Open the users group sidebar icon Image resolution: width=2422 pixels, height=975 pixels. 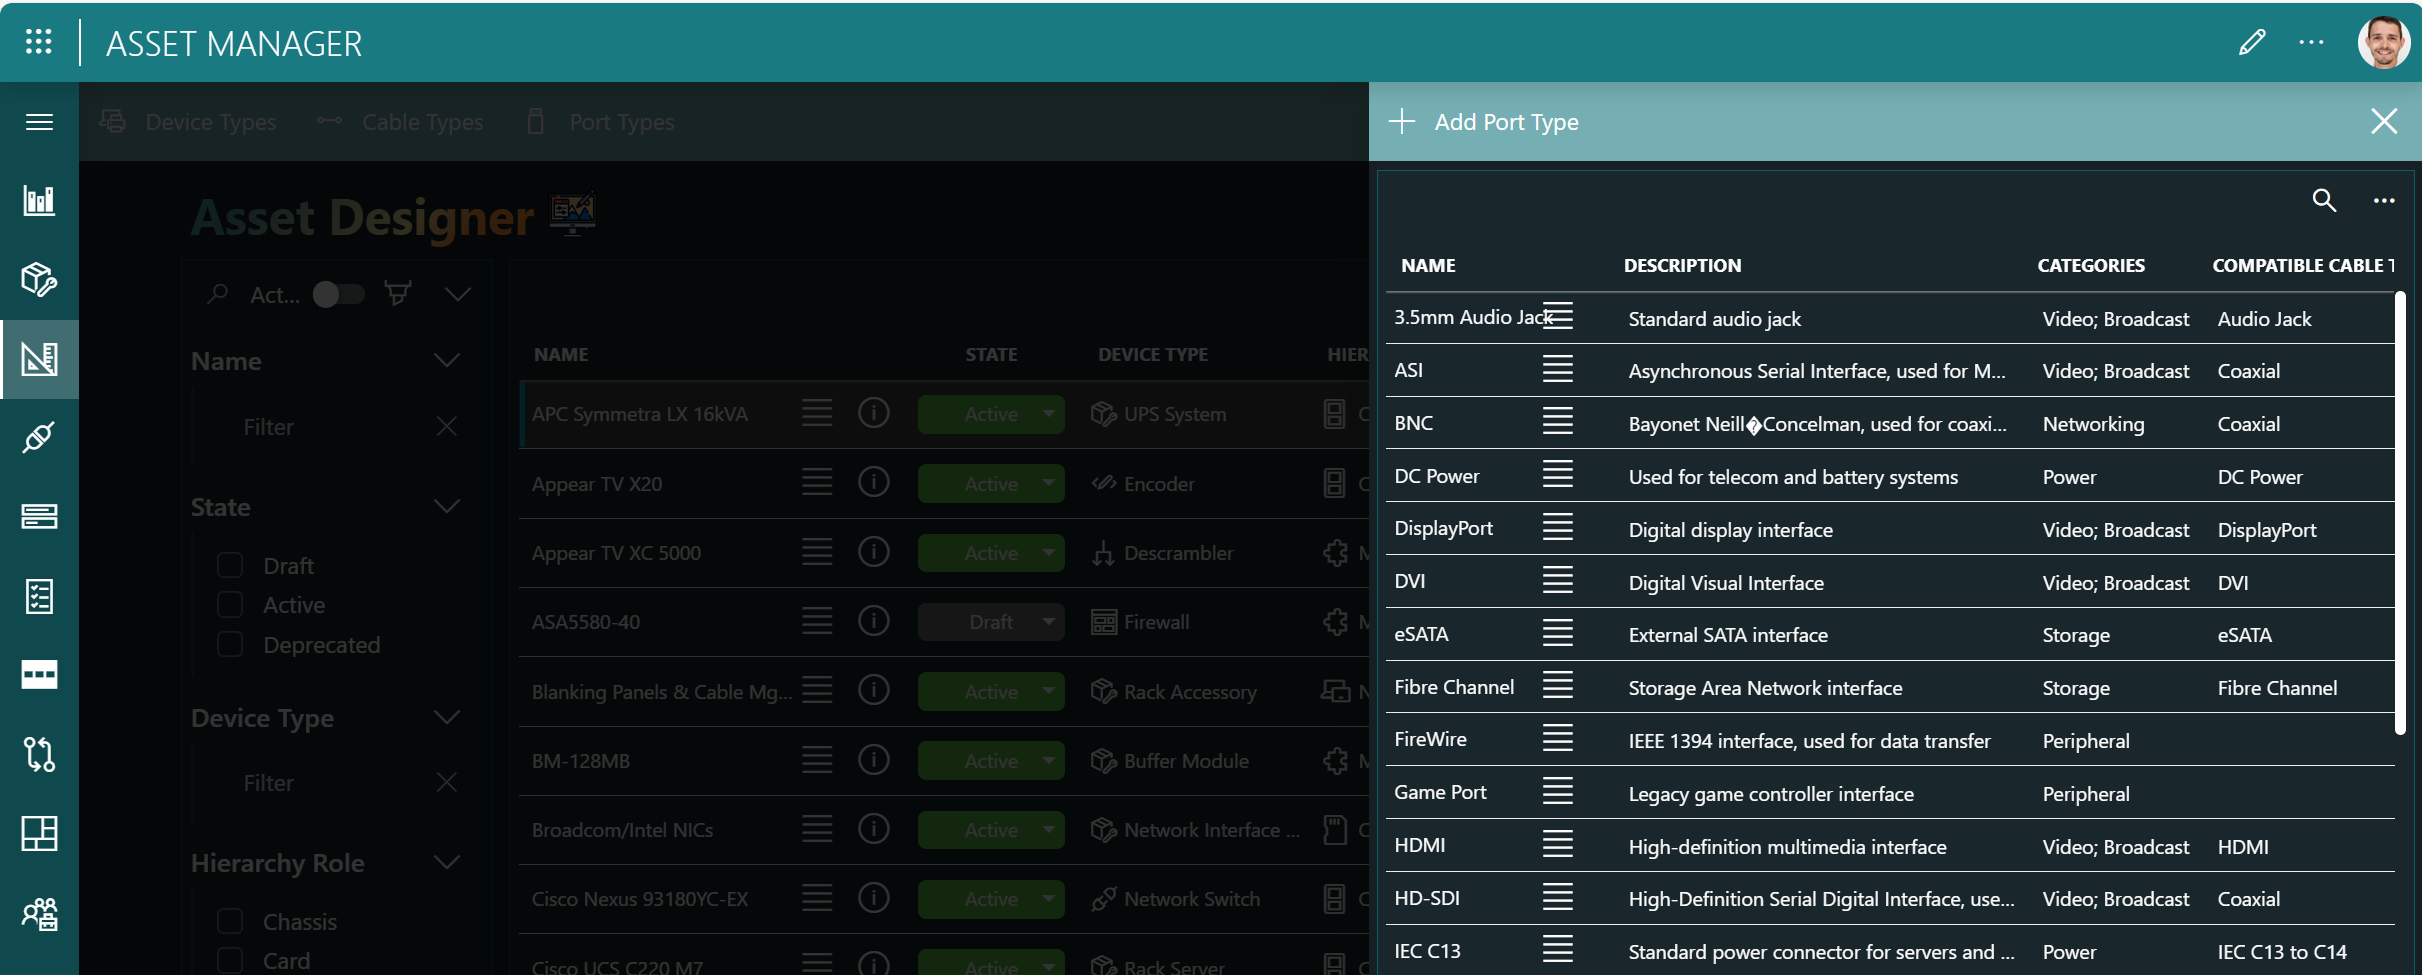coord(39,913)
